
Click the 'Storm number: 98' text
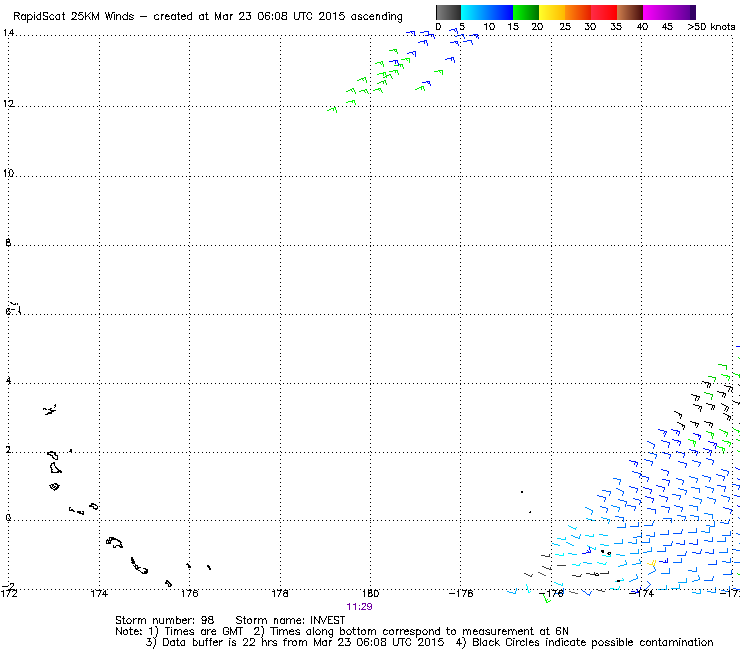point(164,620)
